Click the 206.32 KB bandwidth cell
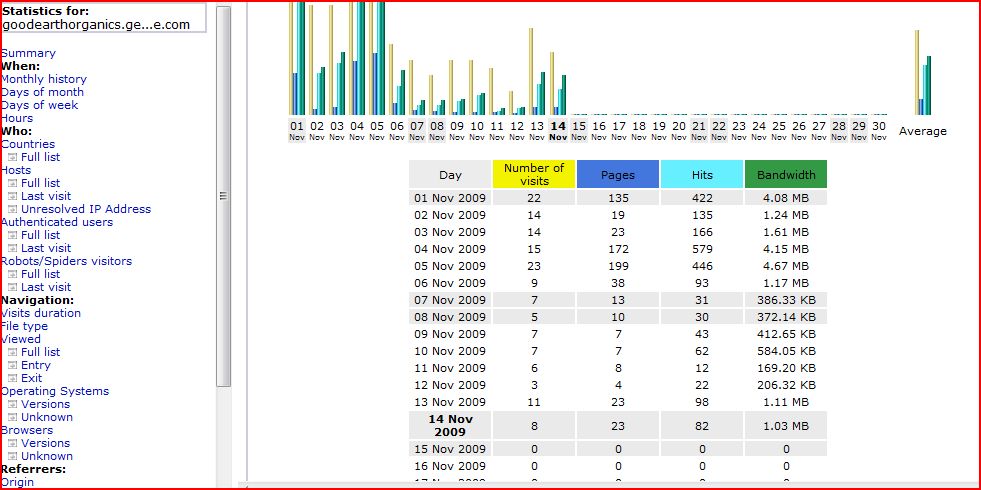The width and height of the screenshot is (981, 490). pos(786,385)
